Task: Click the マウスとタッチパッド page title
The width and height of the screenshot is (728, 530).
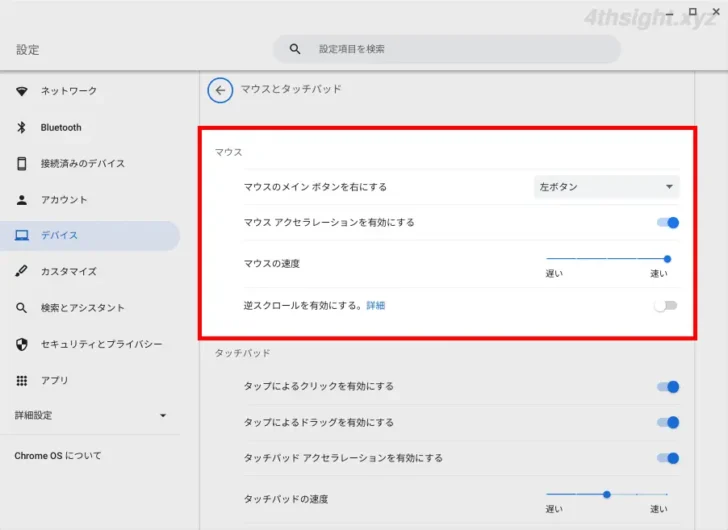Action: click(x=291, y=89)
